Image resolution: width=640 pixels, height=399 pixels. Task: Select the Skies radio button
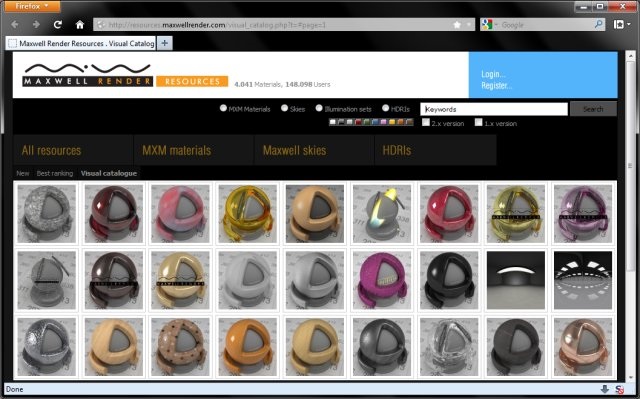click(x=284, y=108)
